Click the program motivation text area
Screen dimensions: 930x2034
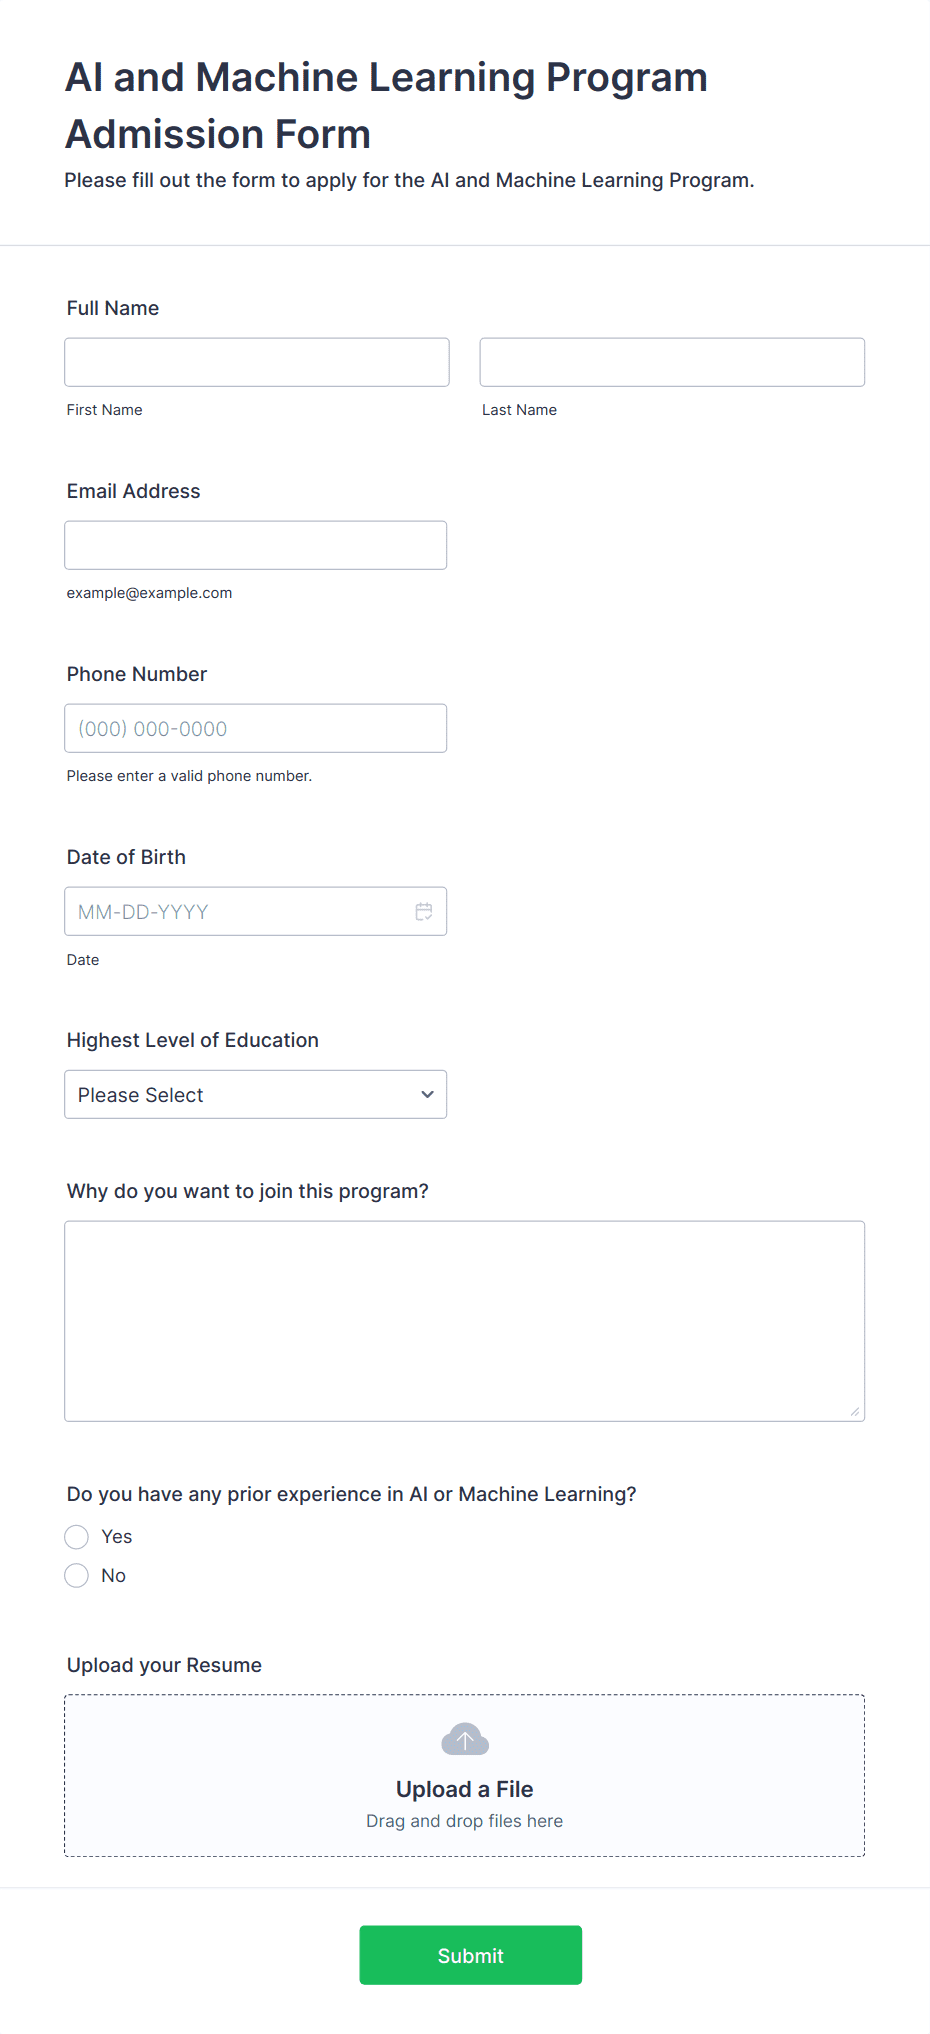[465, 1321]
